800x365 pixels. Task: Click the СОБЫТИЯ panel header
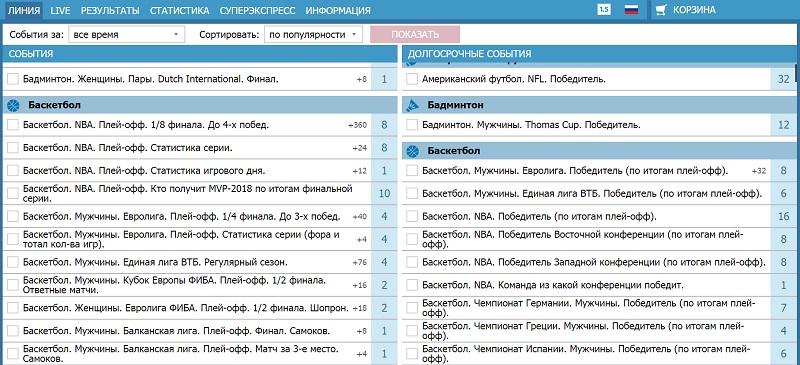199,54
